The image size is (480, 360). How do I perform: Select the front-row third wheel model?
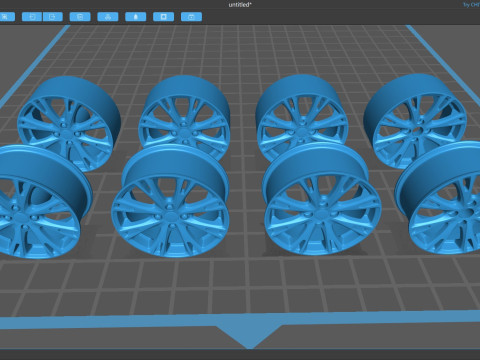coord(323,199)
